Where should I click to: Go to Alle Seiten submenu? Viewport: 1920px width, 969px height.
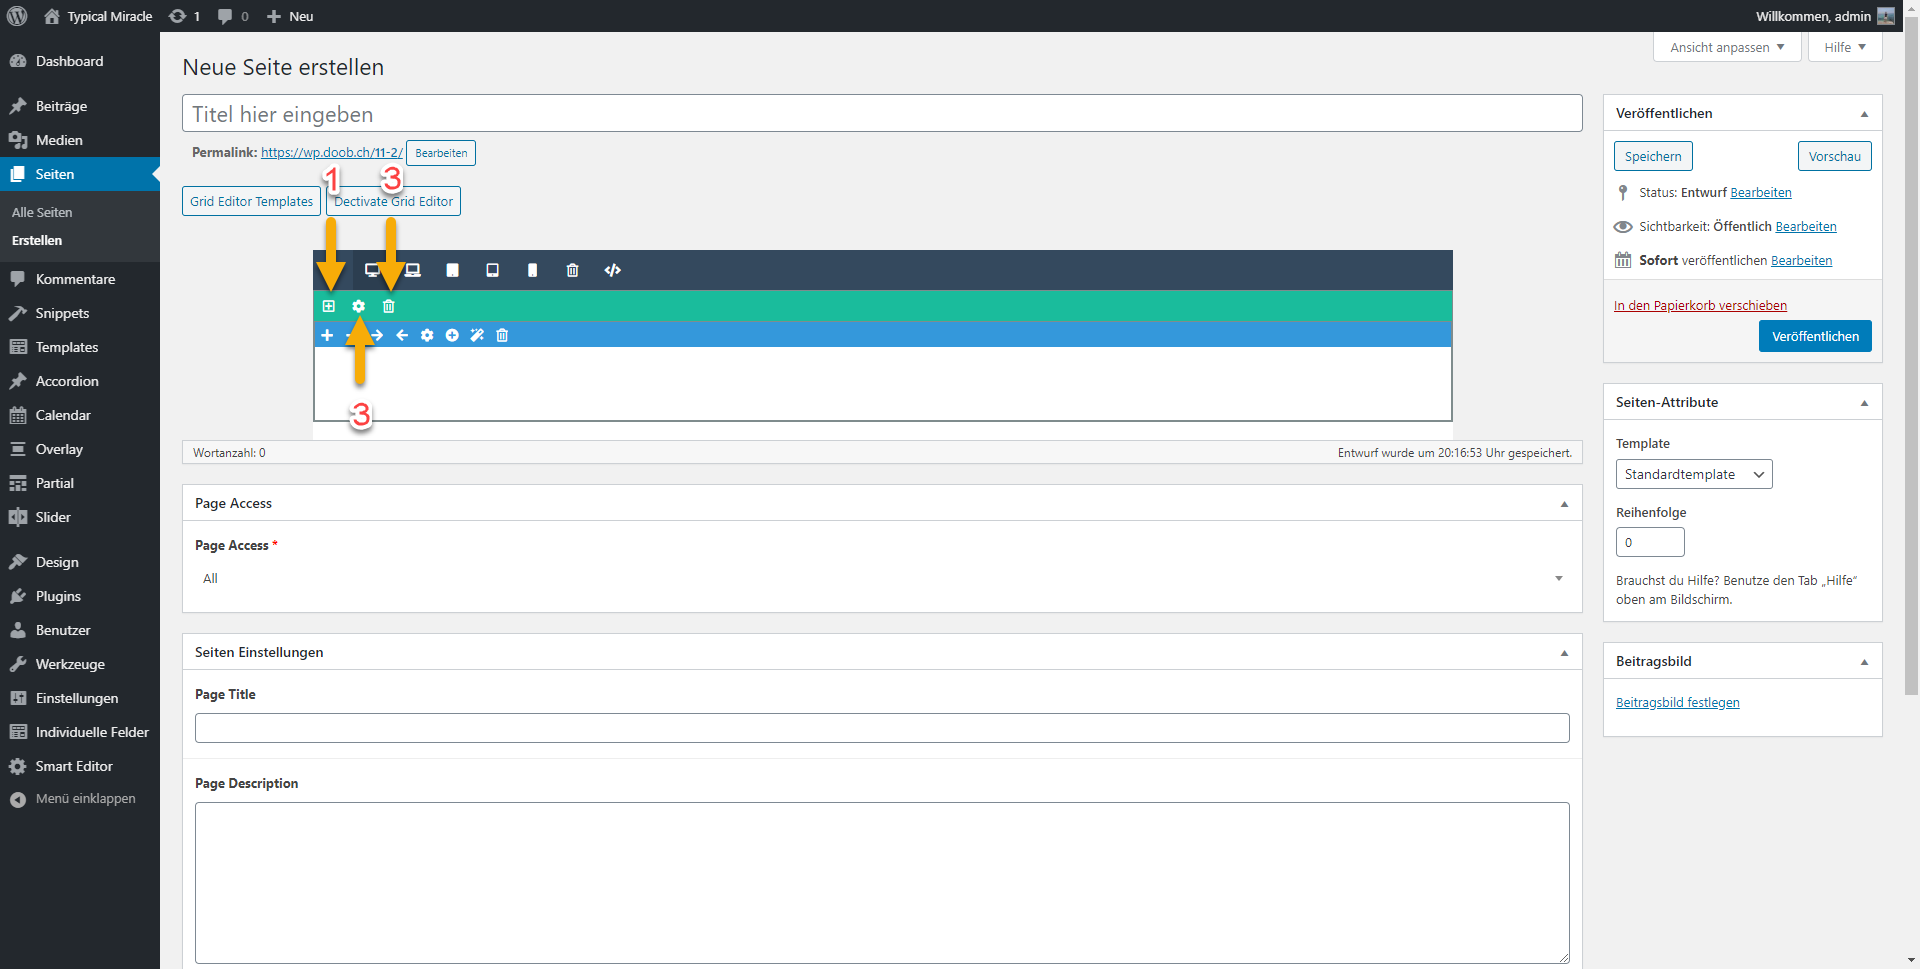pyautogui.click(x=42, y=212)
